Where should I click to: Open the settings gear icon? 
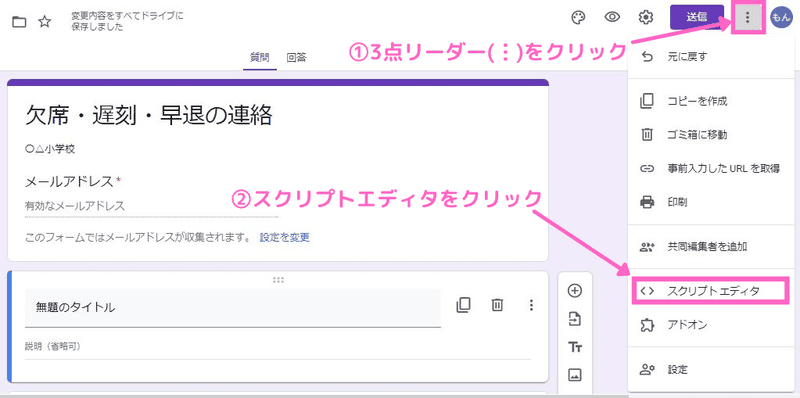646,17
